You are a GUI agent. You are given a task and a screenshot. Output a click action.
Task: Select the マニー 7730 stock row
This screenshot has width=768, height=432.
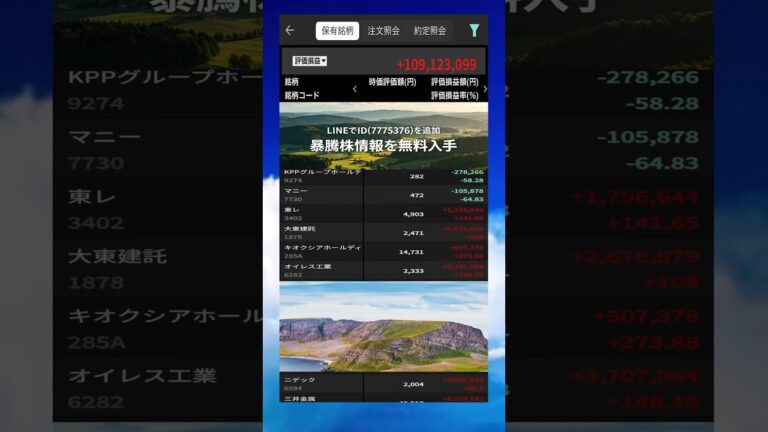(383, 195)
